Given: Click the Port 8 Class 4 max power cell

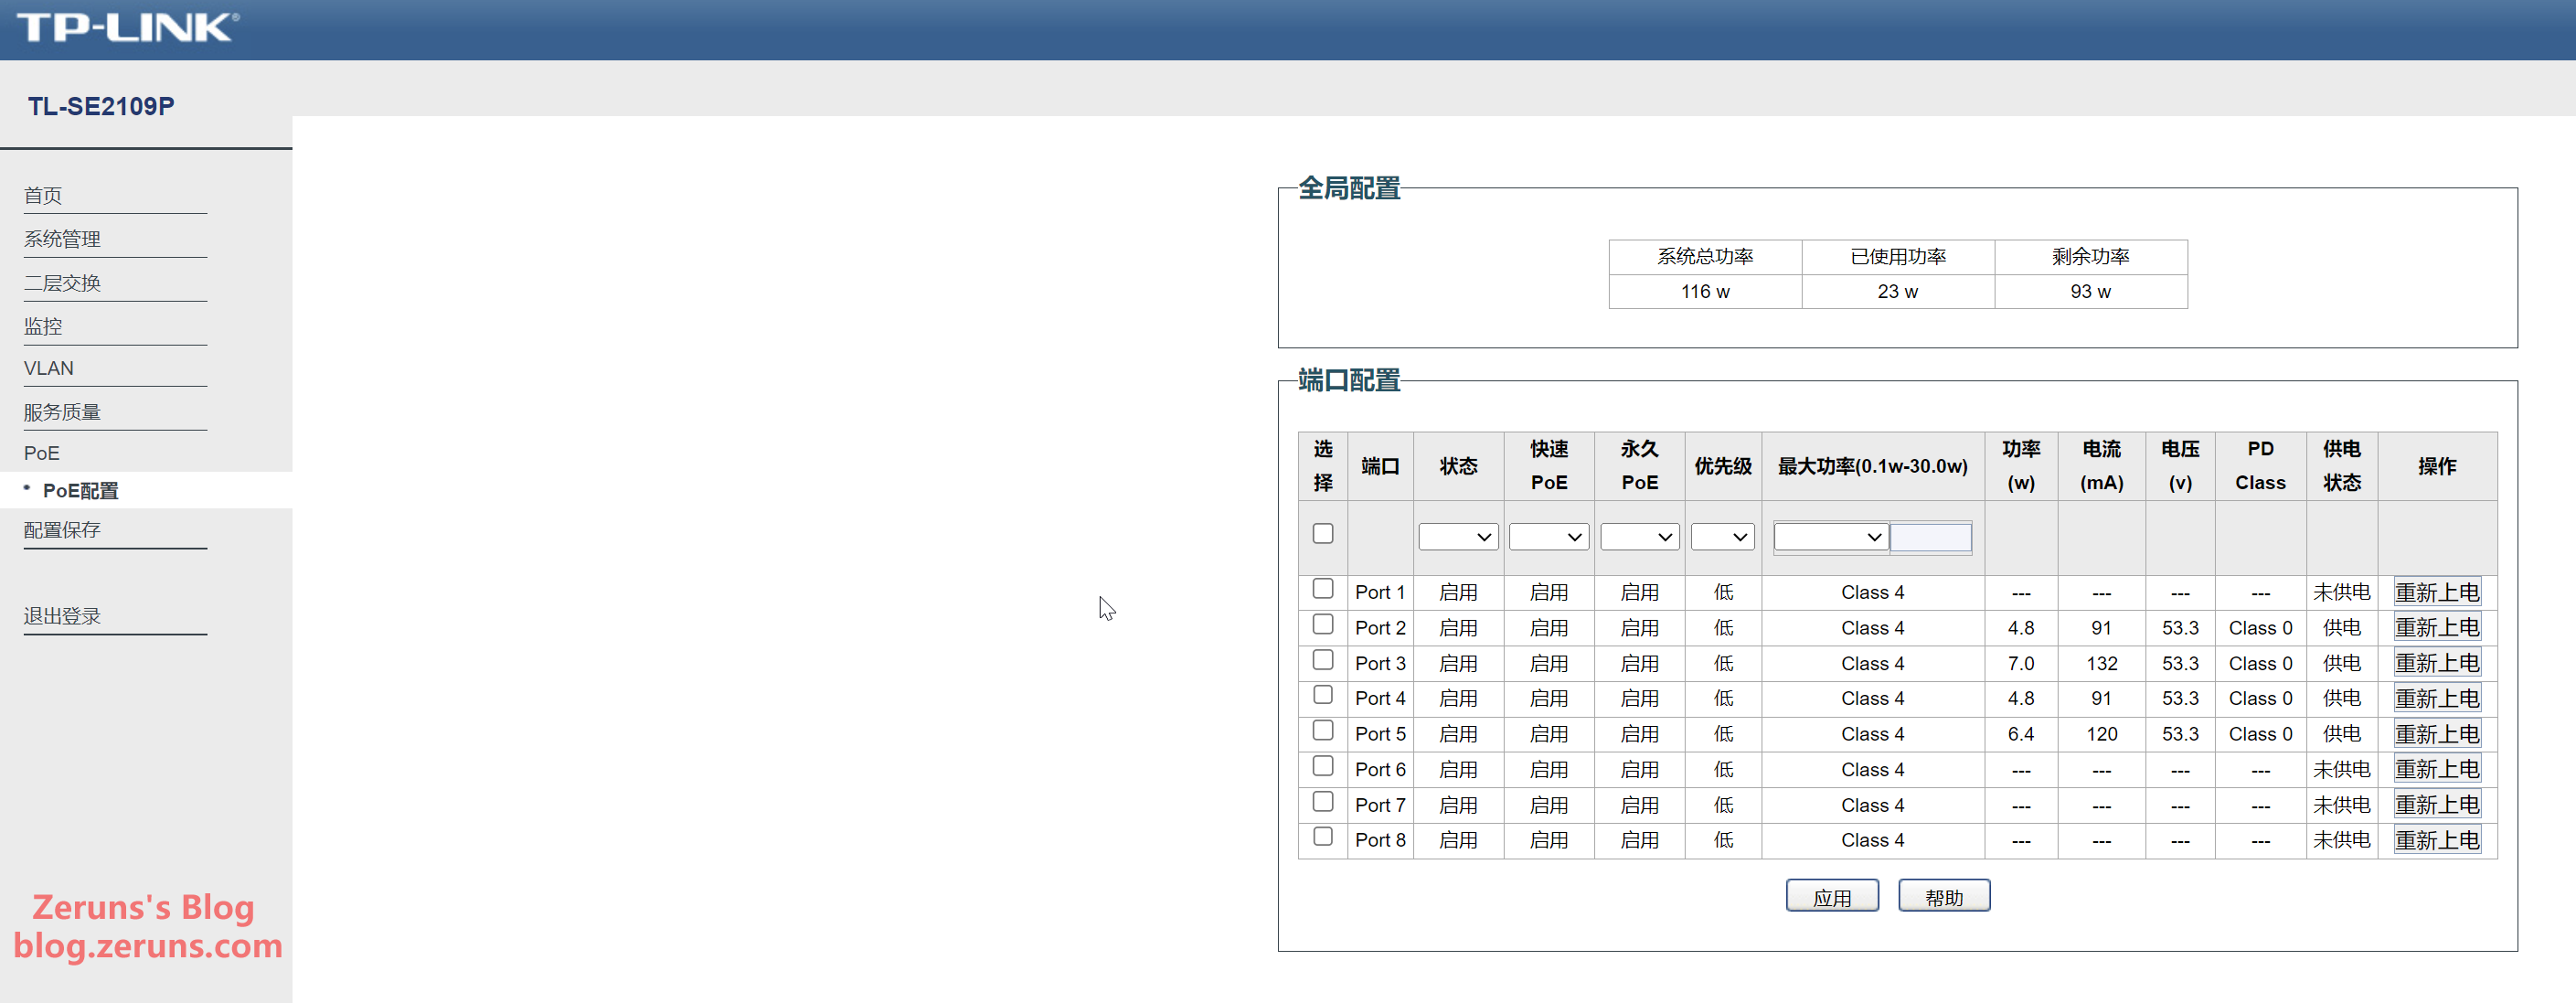Looking at the screenshot, I should tap(1872, 841).
